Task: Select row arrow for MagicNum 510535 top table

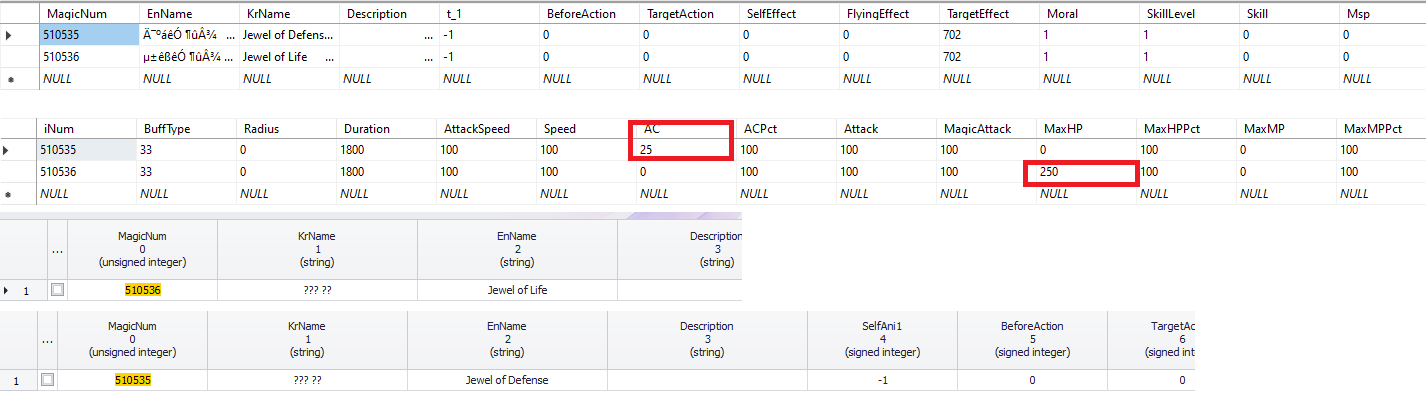Action: coord(10,36)
